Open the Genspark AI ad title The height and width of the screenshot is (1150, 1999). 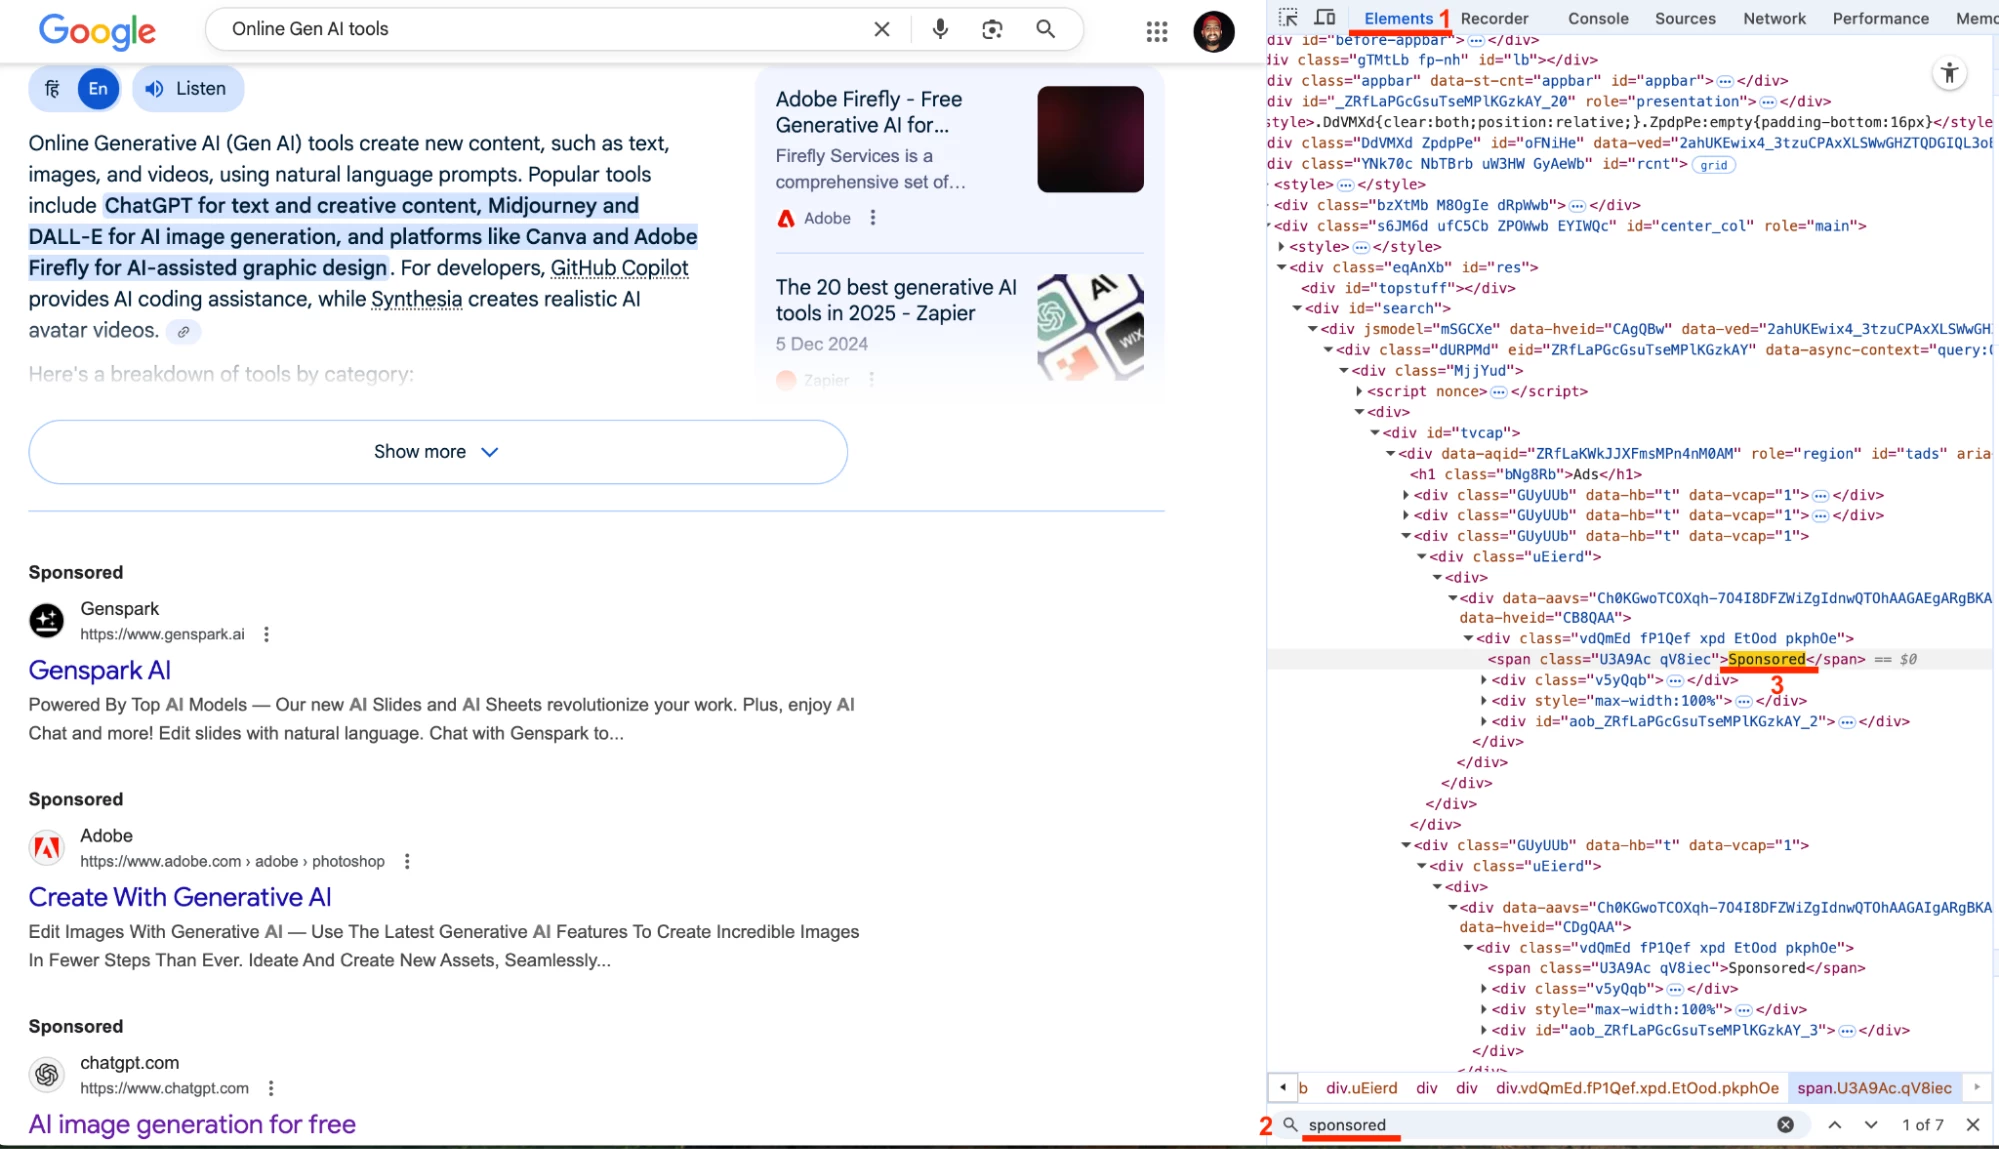pos(99,670)
